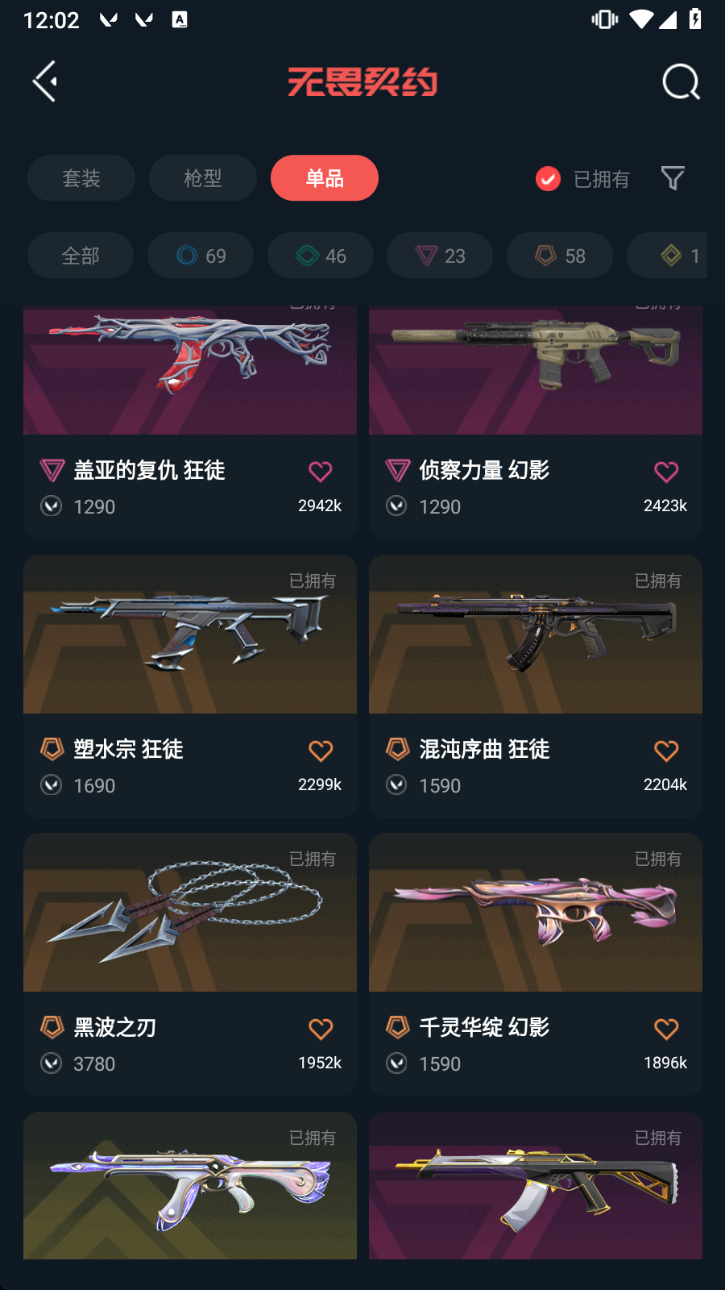Like 千灵华绽 幻影 using its heart icon
The width and height of the screenshot is (725, 1290).
click(x=666, y=1028)
